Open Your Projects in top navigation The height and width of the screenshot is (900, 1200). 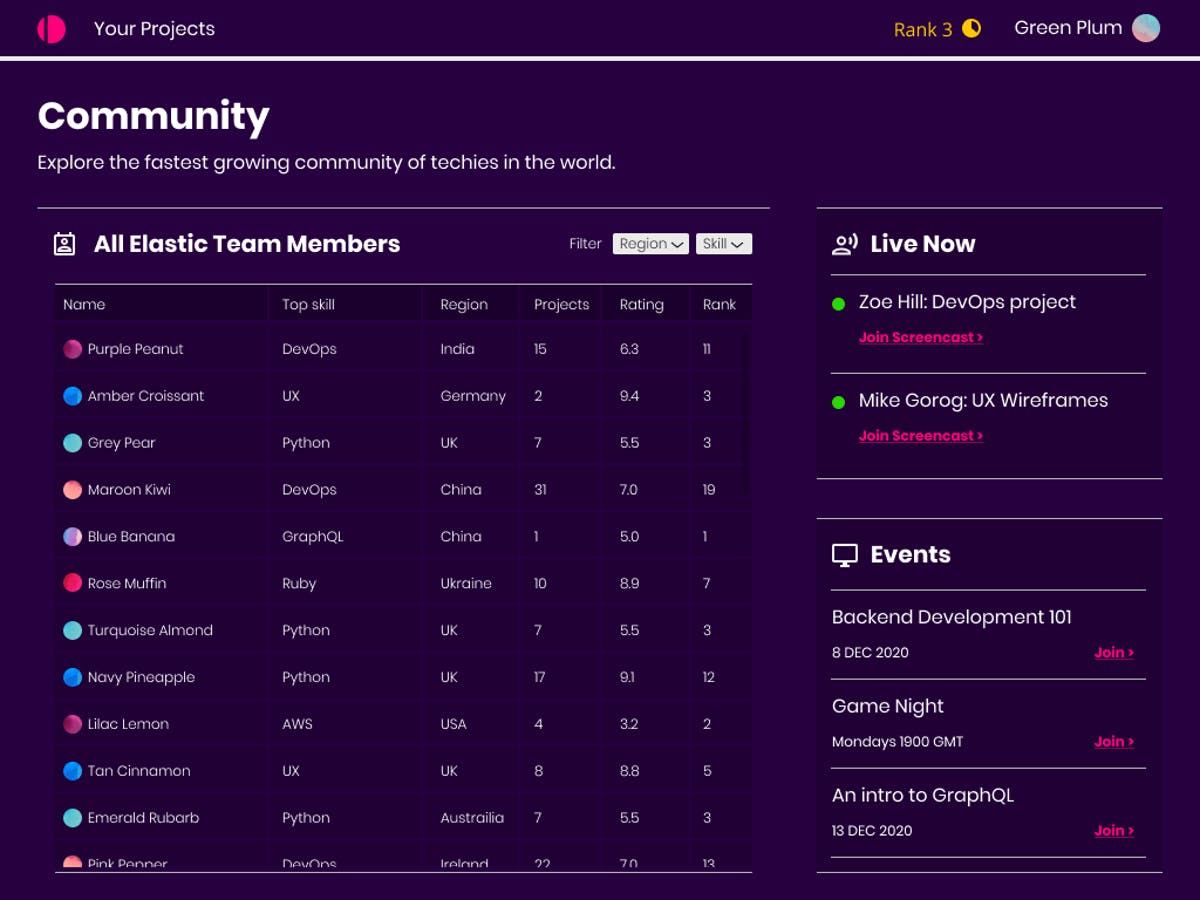click(154, 29)
